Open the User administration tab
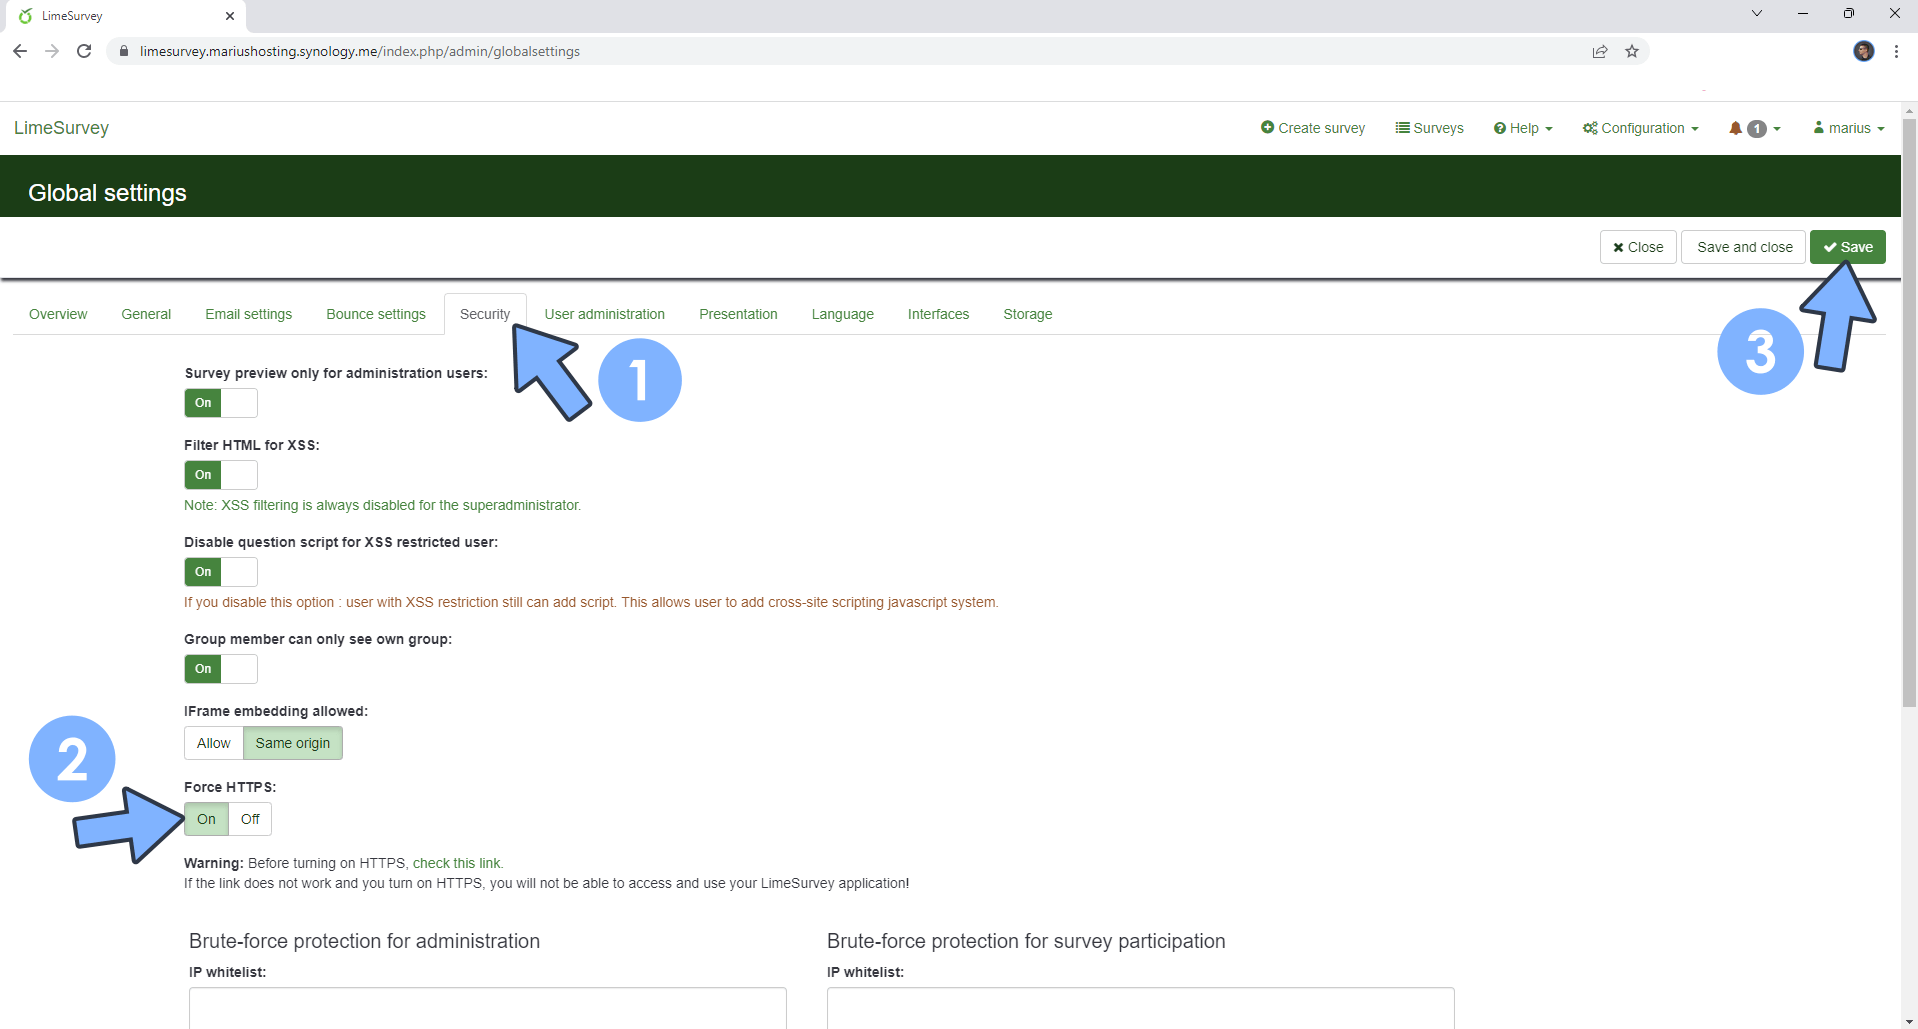Image resolution: width=1918 pixels, height=1029 pixels. point(605,314)
